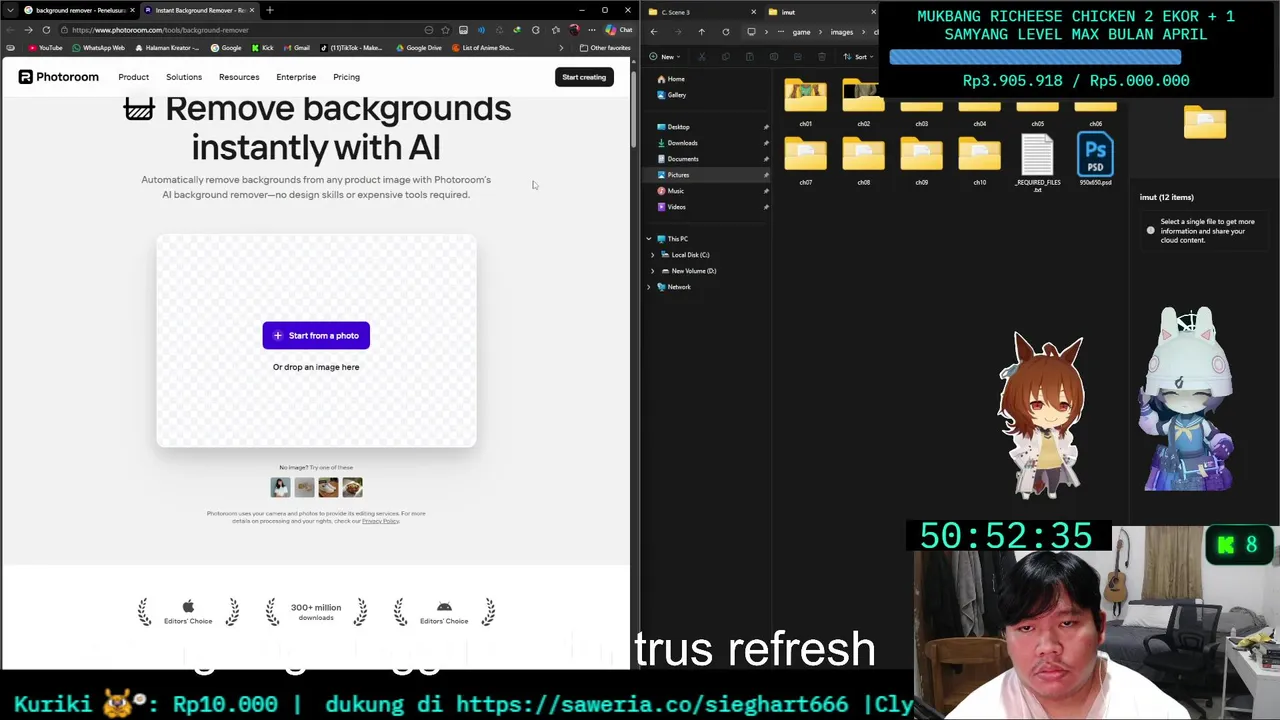Viewport: 1280px width, 720px height.
Task: Open a new browser tab
Action: [x=270, y=10]
